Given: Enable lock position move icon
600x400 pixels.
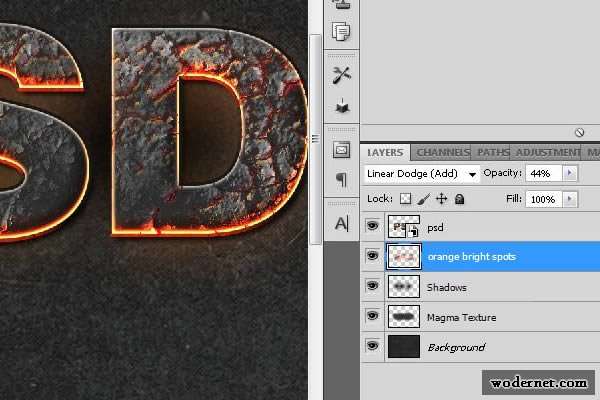Looking at the screenshot, I should click(441, 200).
